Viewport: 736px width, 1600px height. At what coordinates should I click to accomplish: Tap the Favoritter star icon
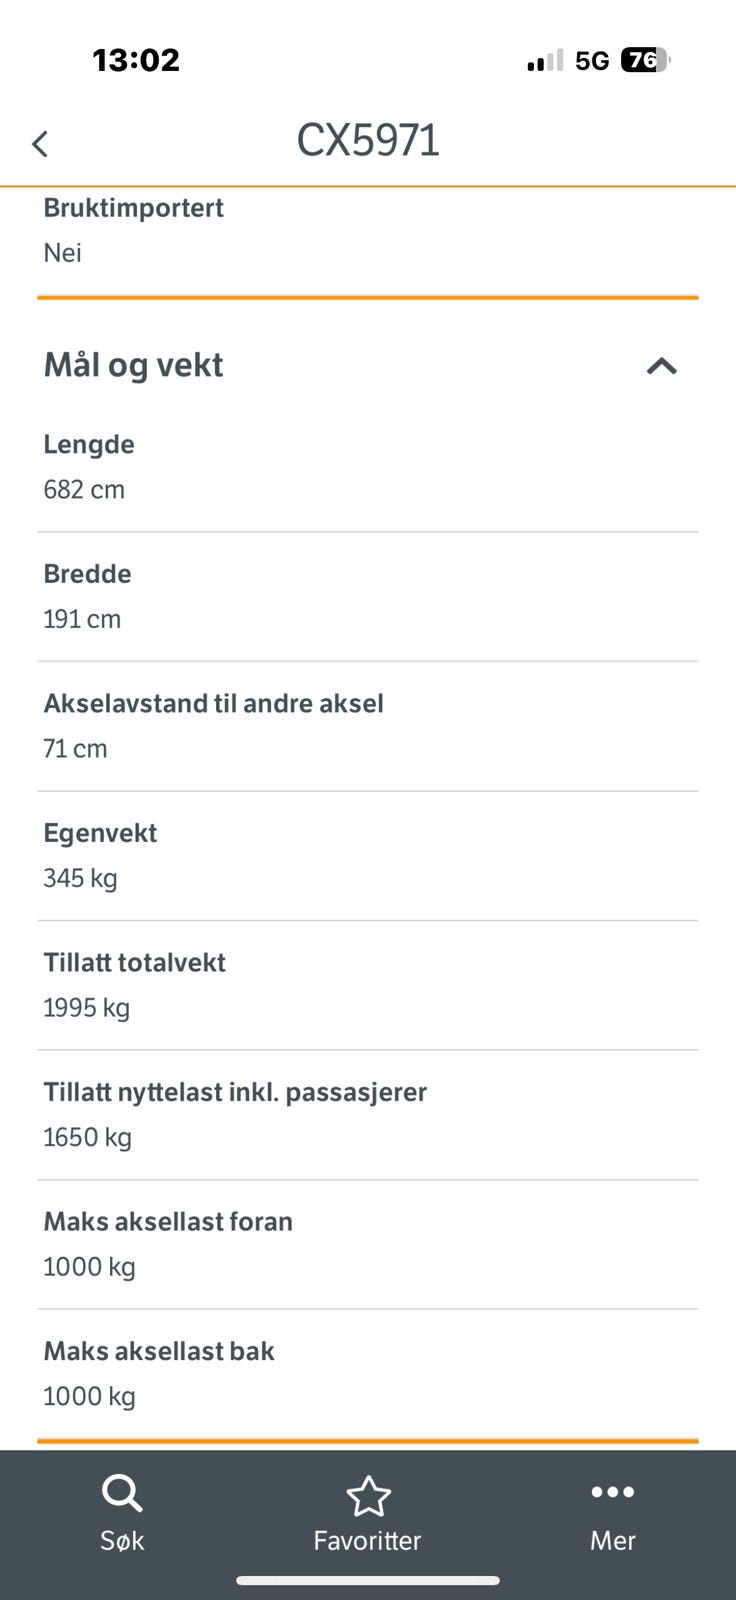(367, 1496)
